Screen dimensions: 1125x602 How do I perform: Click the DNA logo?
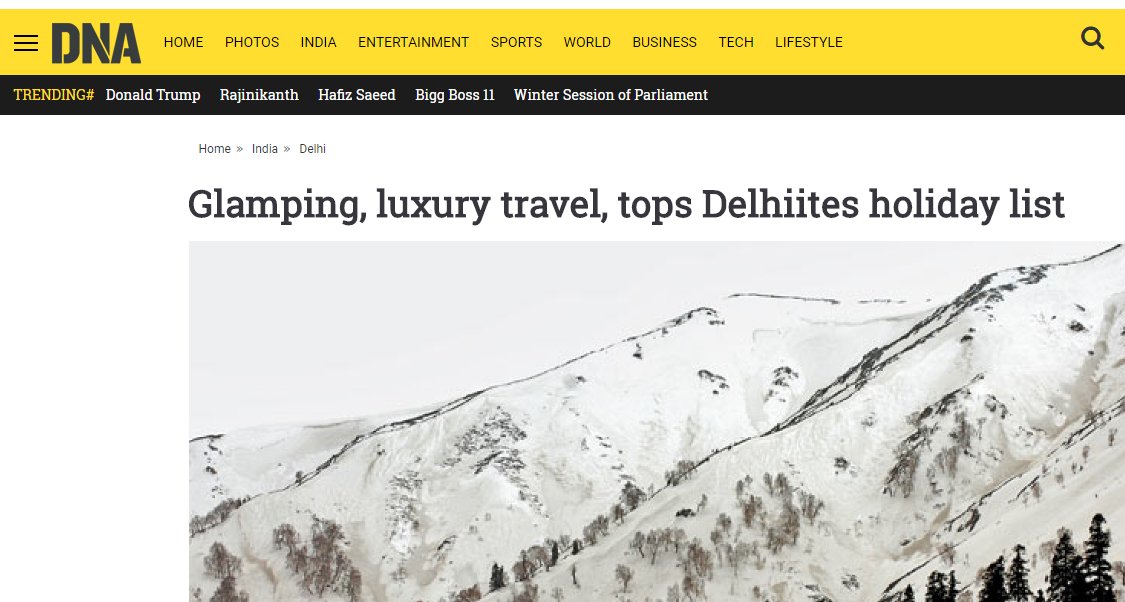(x=96, y=43)
